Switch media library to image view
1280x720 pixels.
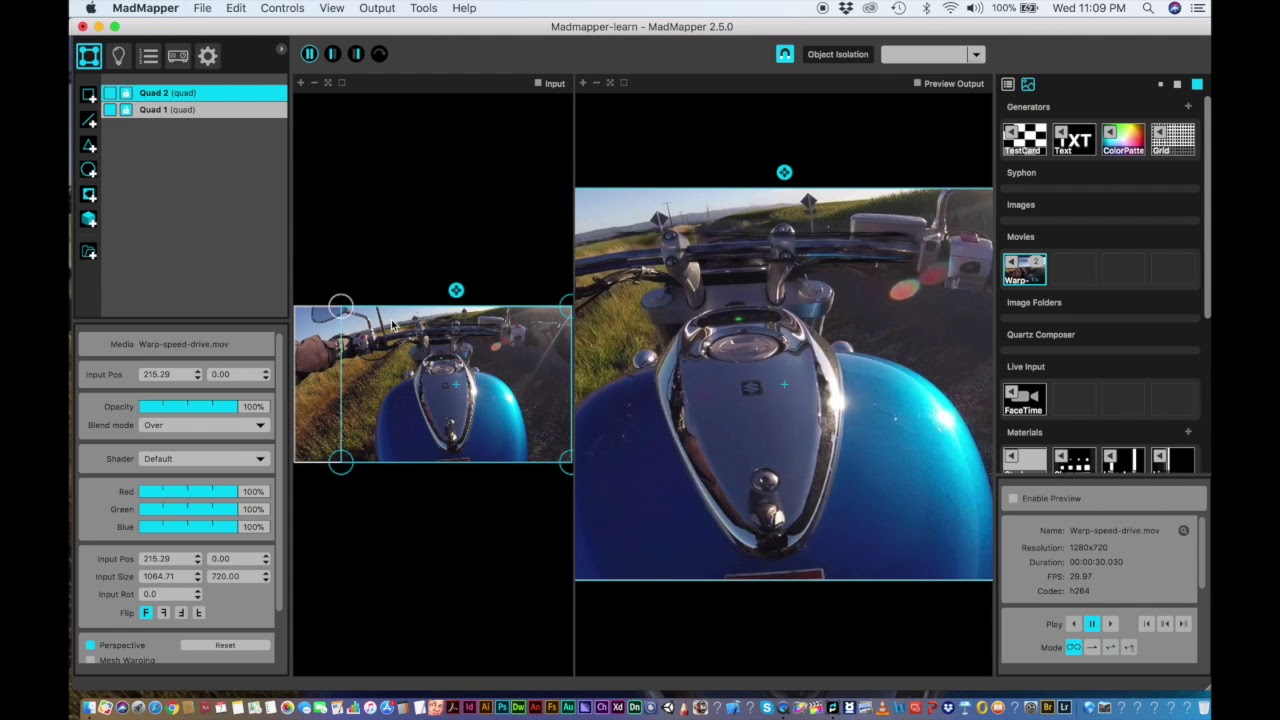[x=1028, y=84]
